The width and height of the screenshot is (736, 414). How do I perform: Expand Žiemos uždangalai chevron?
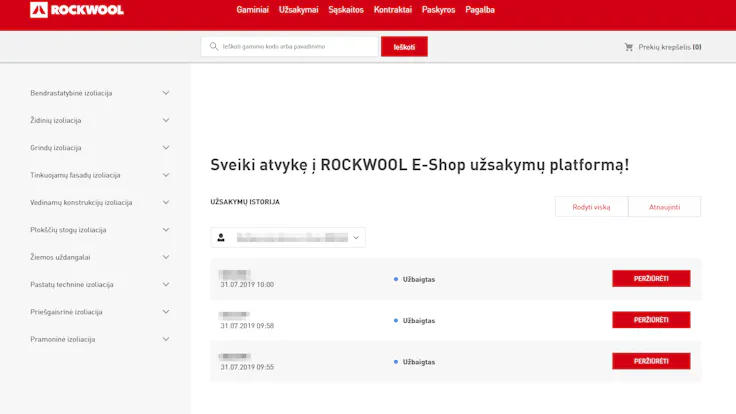(166, 257)
